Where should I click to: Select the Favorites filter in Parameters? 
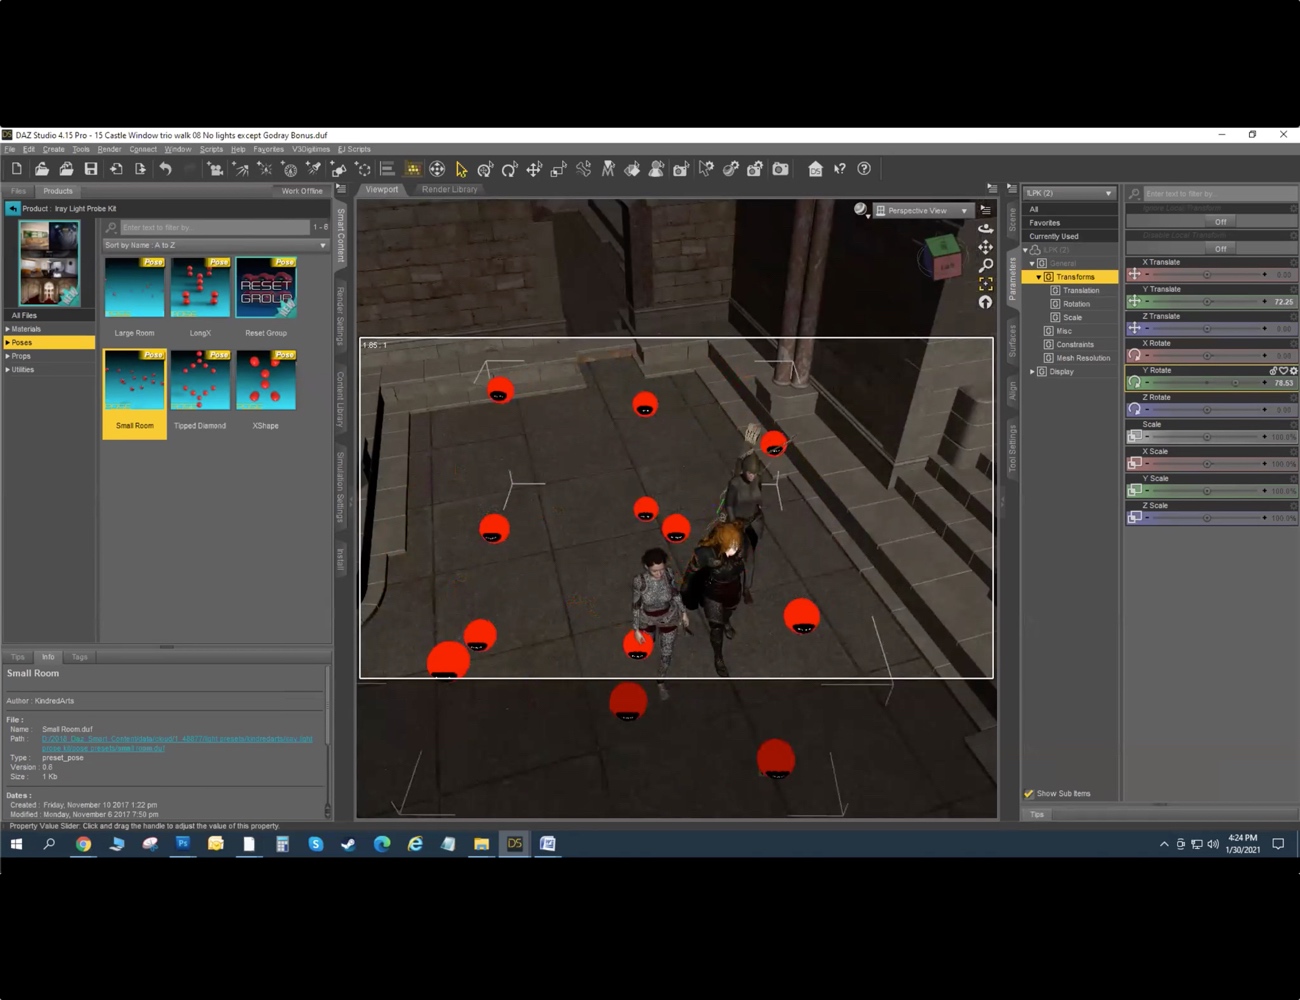(x=1070, y=223)
